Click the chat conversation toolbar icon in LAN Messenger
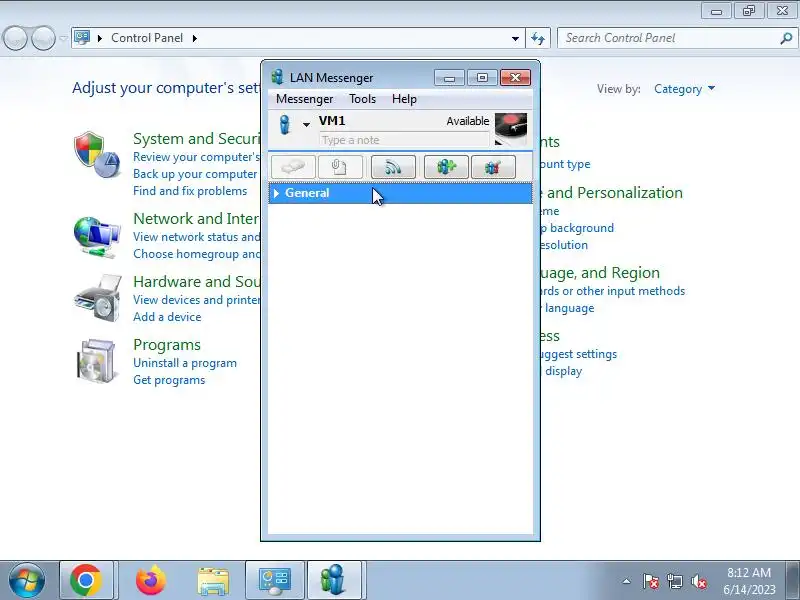800x600 pixels. point(293,167)
